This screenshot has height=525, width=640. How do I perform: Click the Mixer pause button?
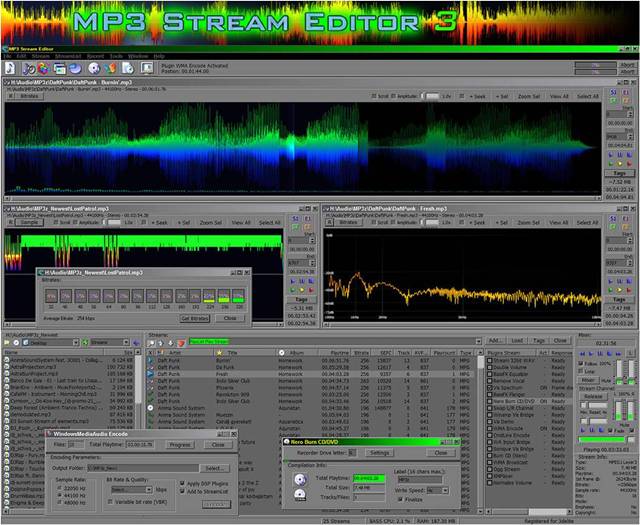(x=600, y=354)
